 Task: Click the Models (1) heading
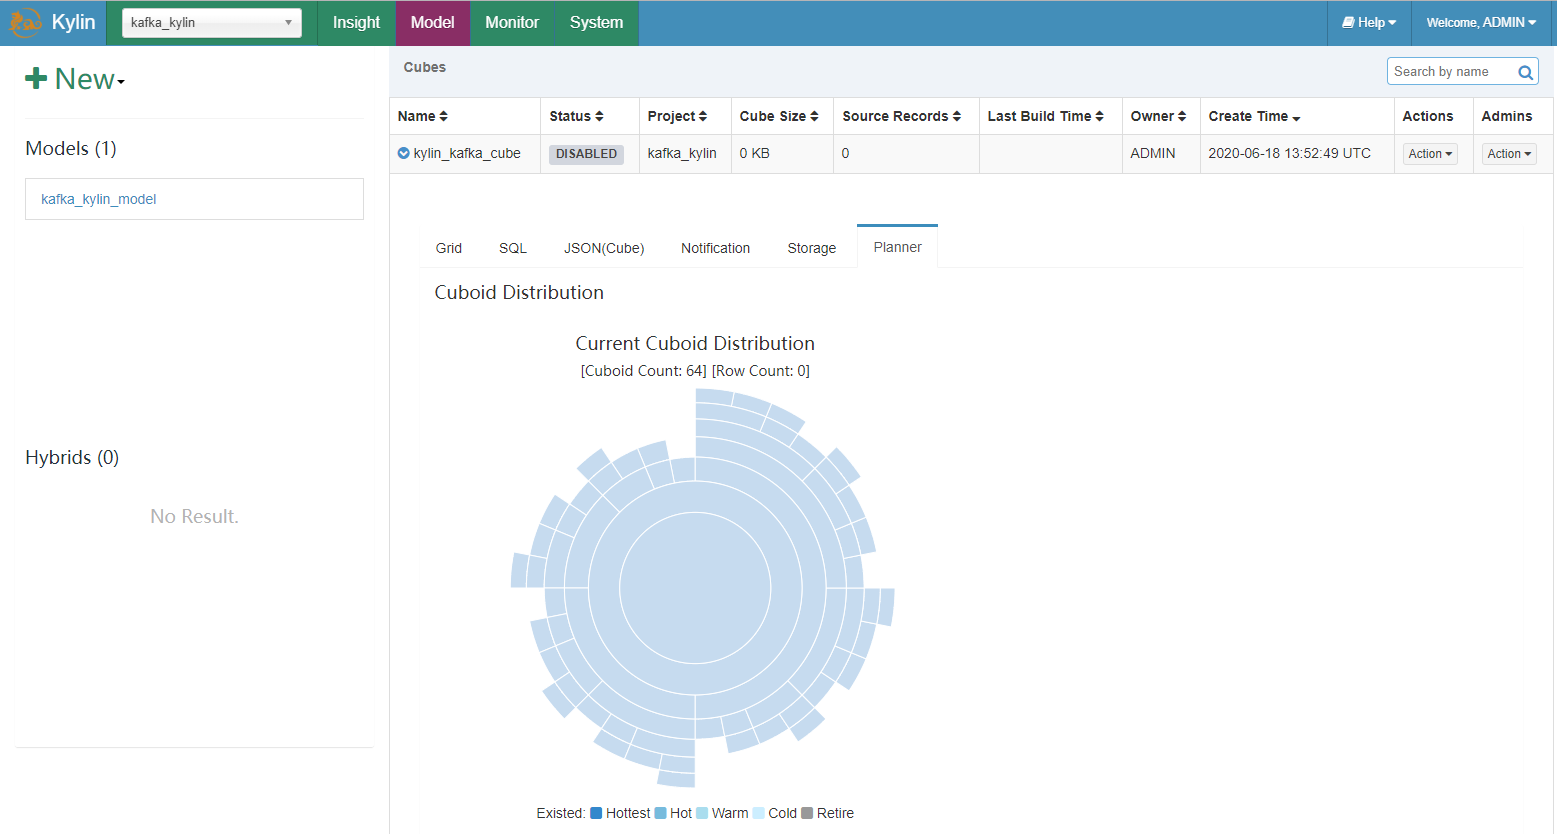[71, 148]
